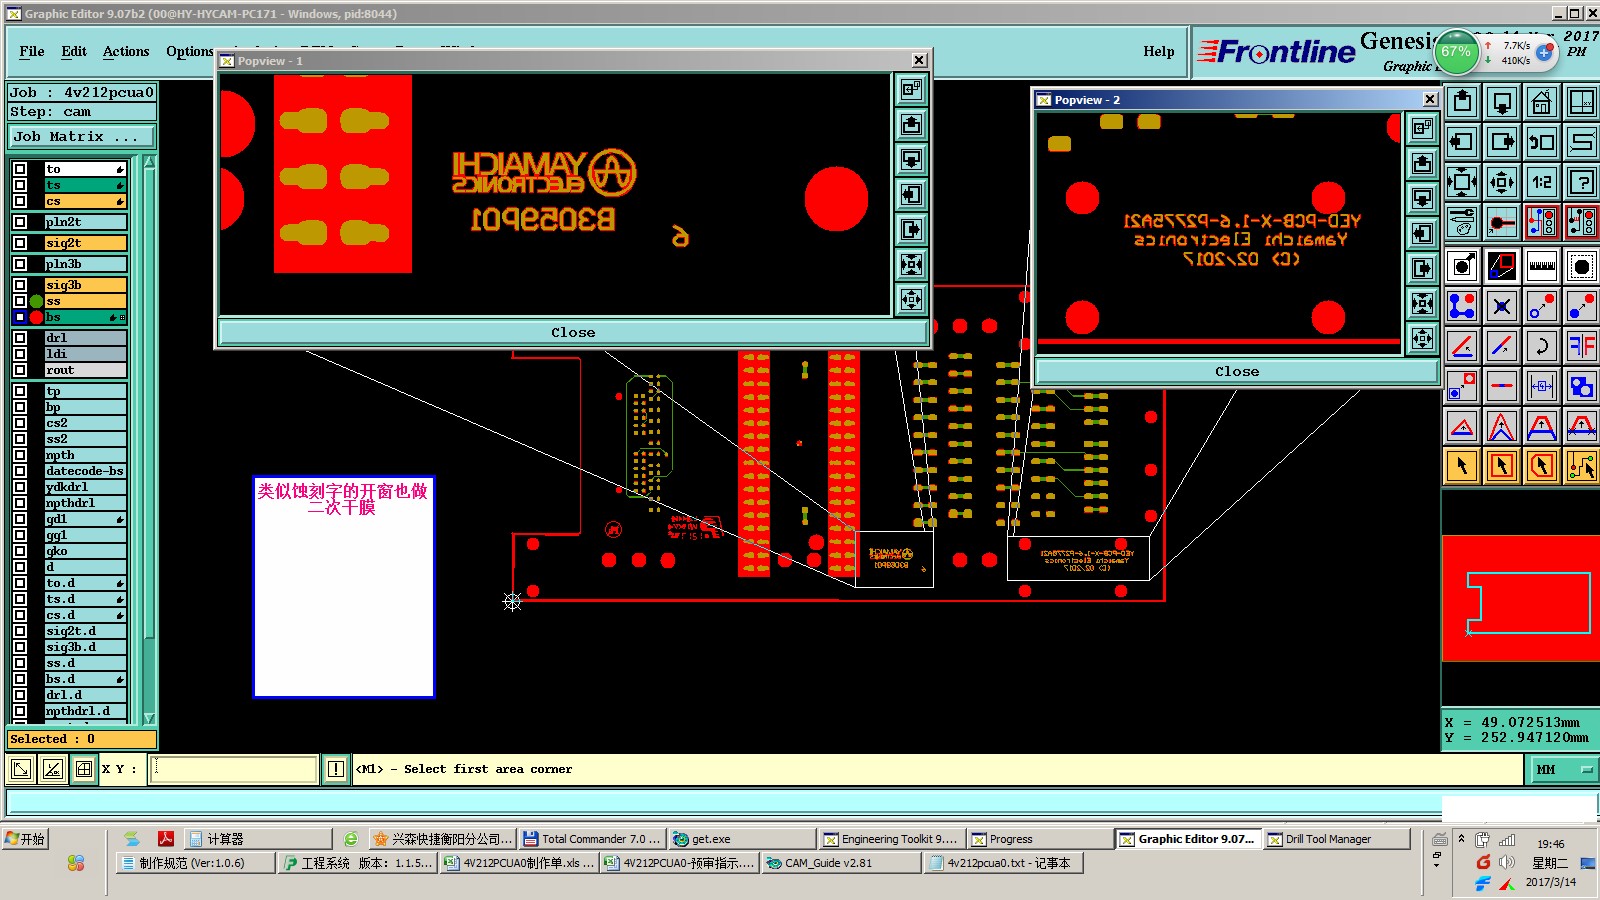Click the blue connected-nodes netlist icon

pos(1462,306)
